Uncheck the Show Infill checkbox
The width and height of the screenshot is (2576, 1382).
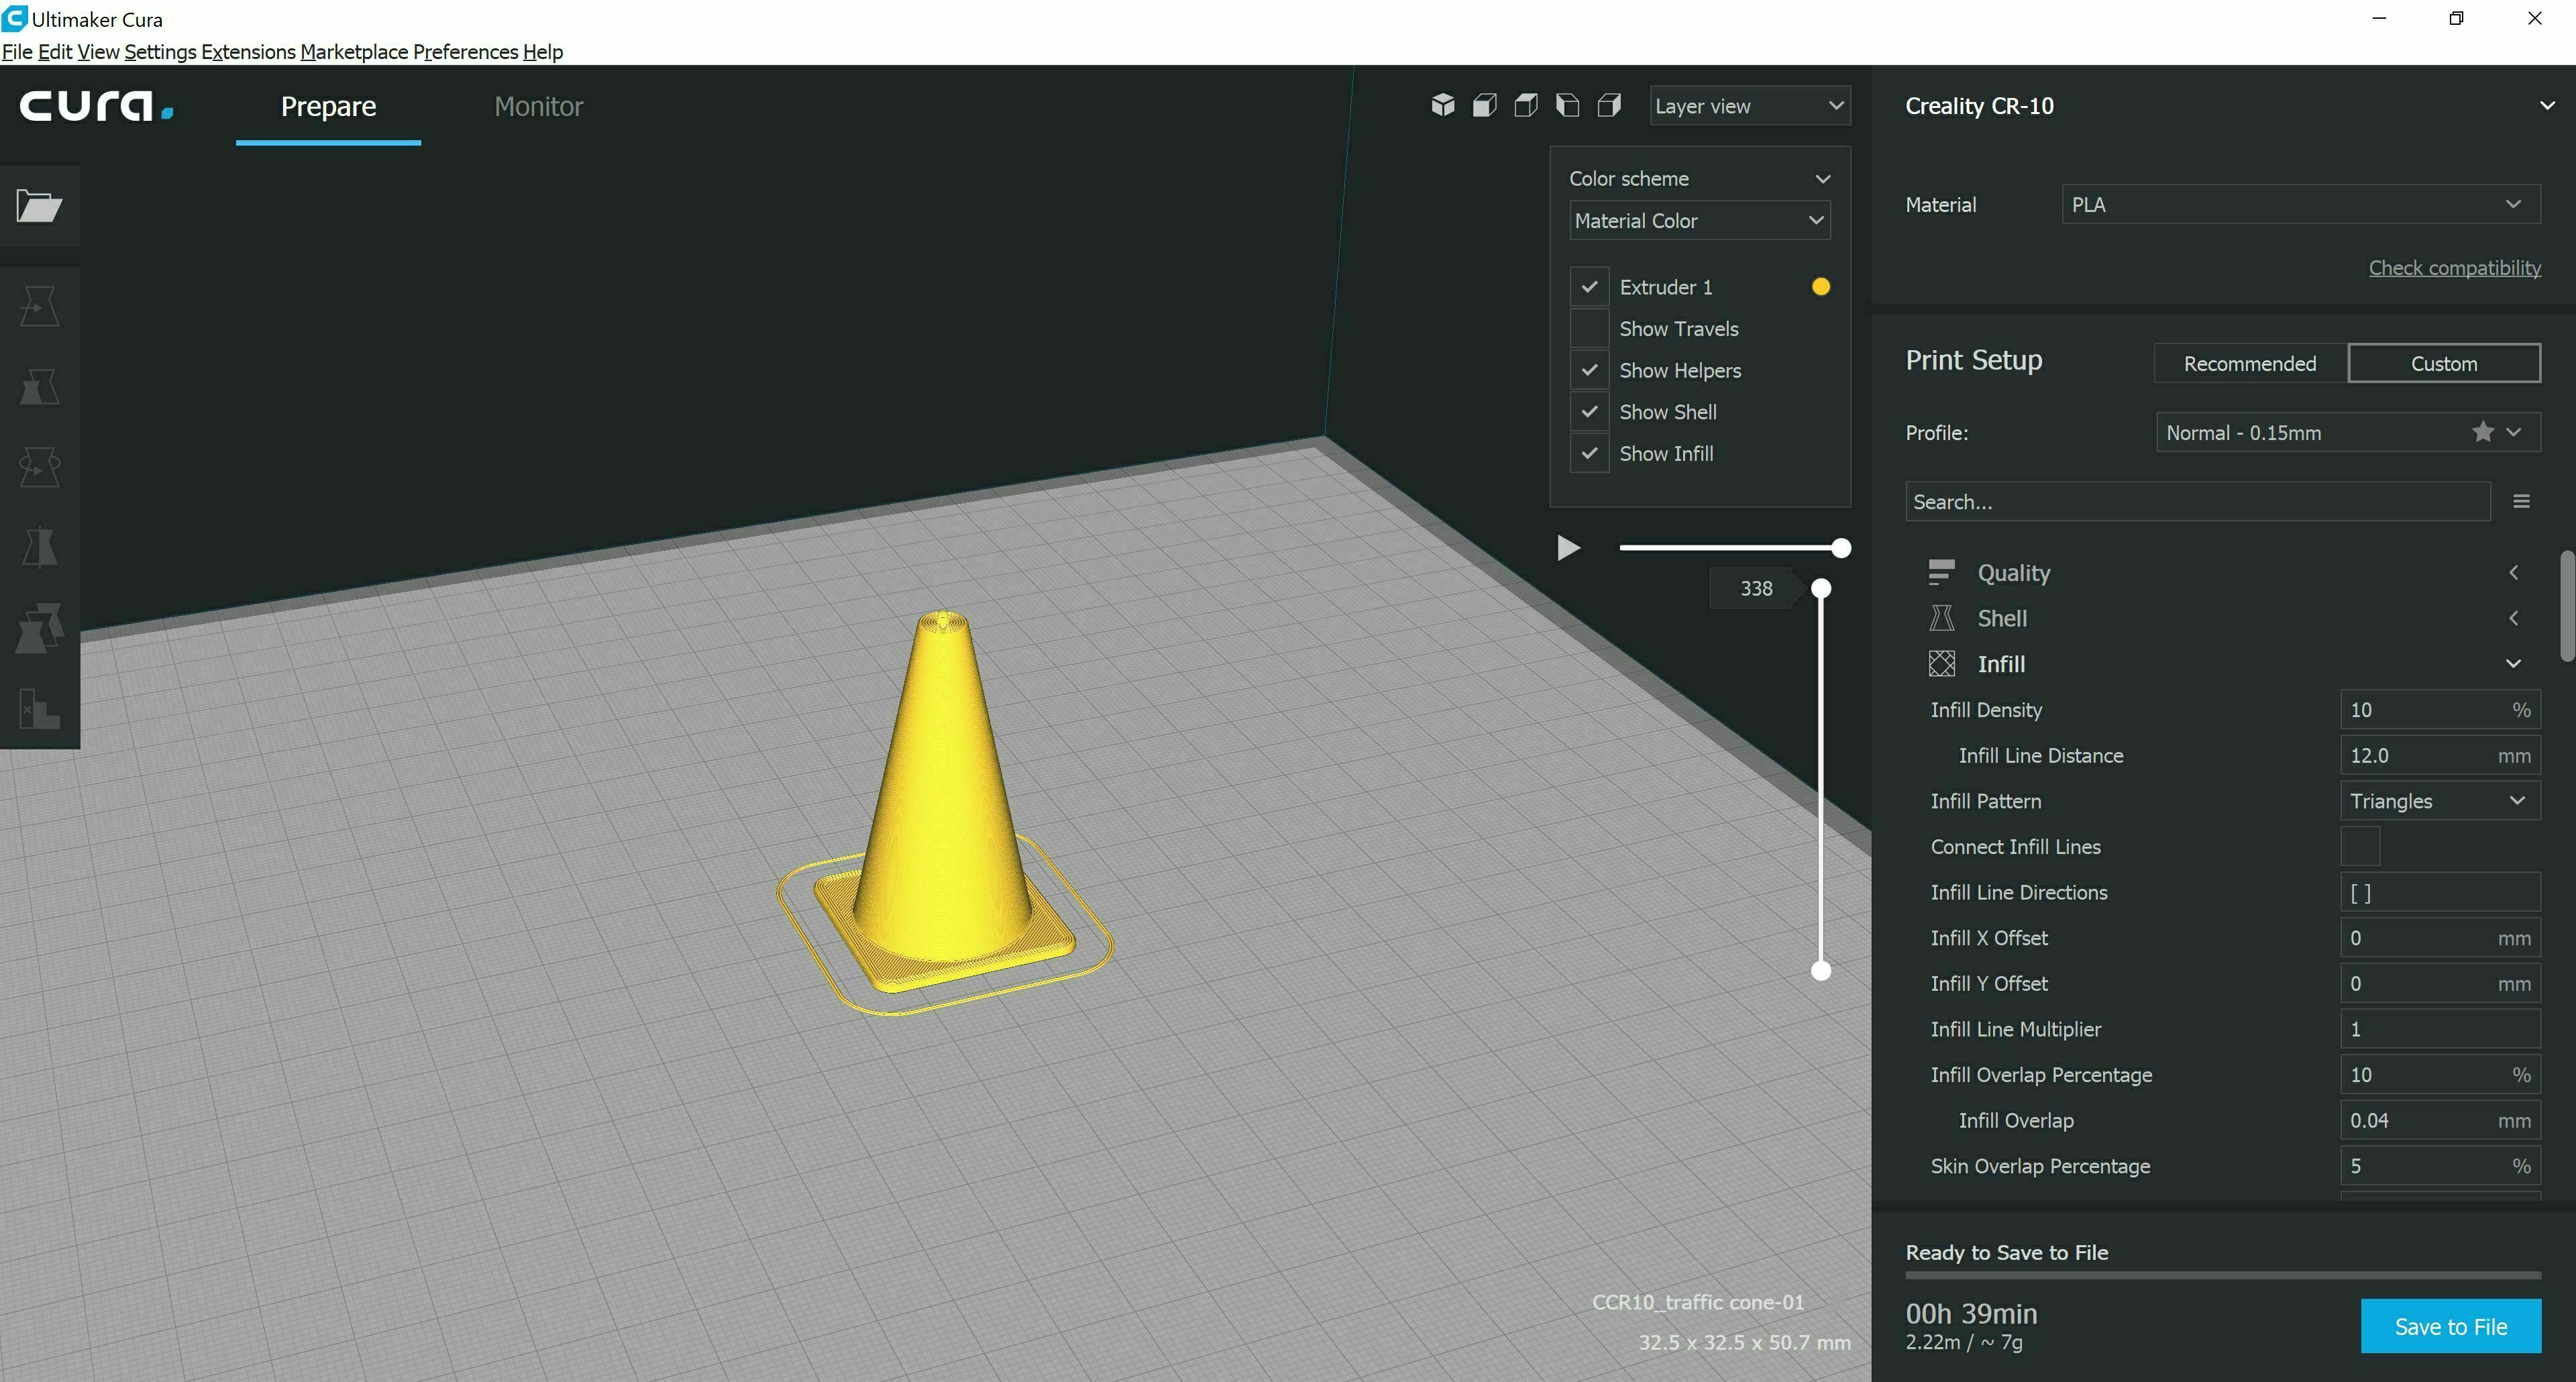[x=1589, y=454]
